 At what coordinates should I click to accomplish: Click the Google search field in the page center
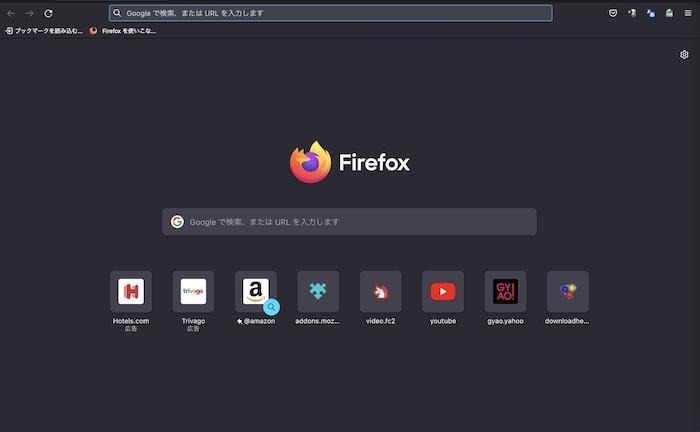point(349,222)
